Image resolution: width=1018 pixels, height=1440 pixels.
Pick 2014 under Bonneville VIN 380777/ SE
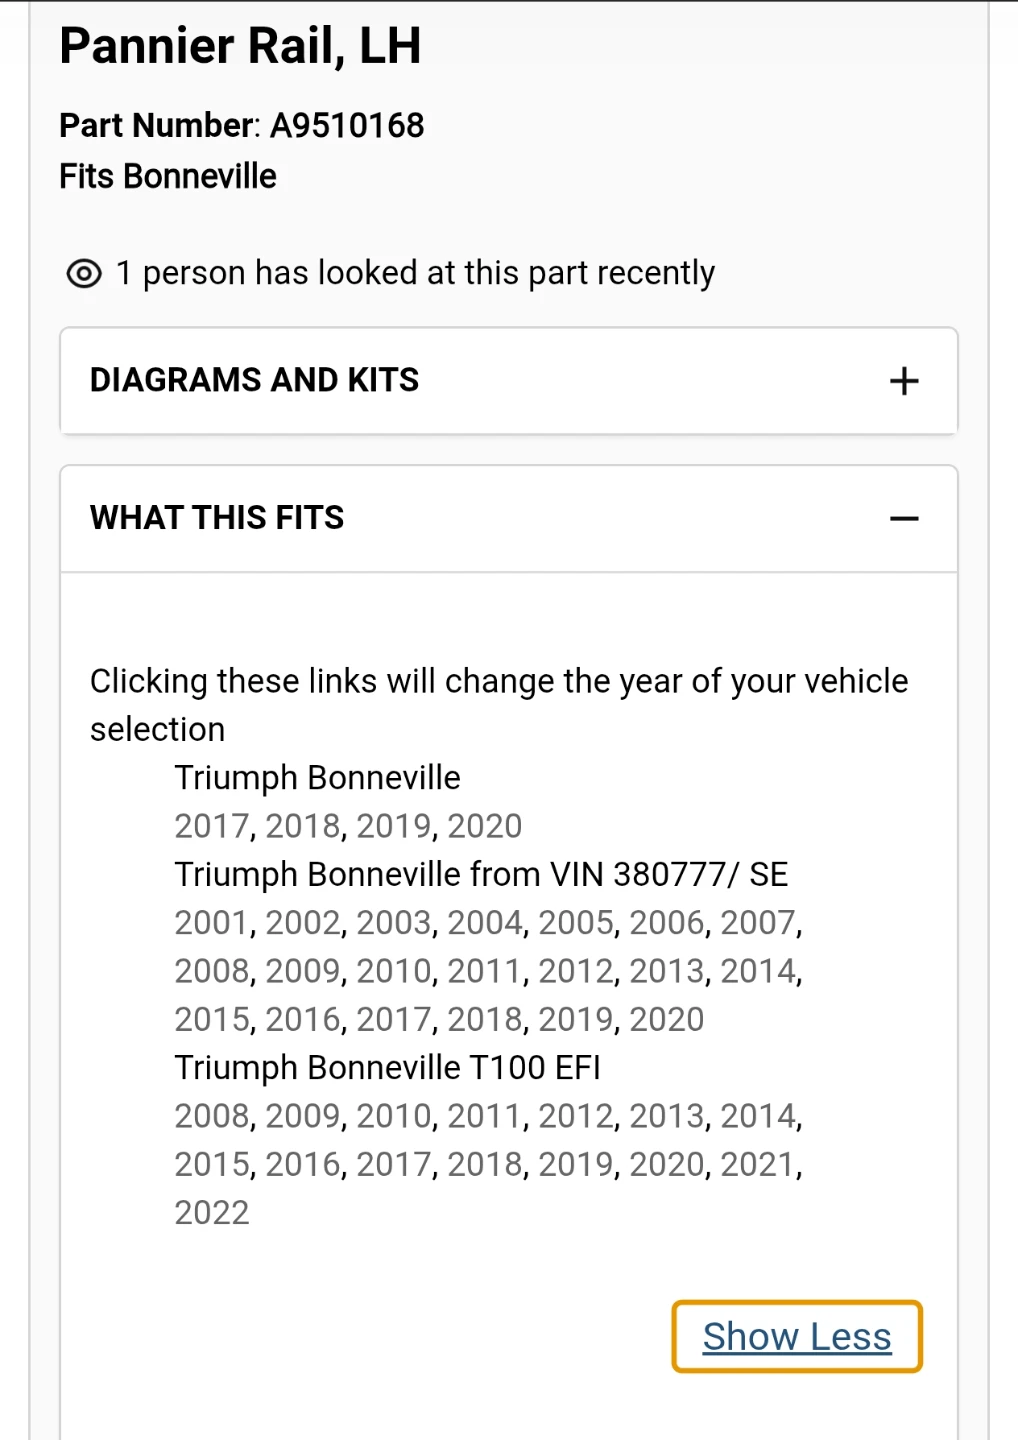point(757,970)
